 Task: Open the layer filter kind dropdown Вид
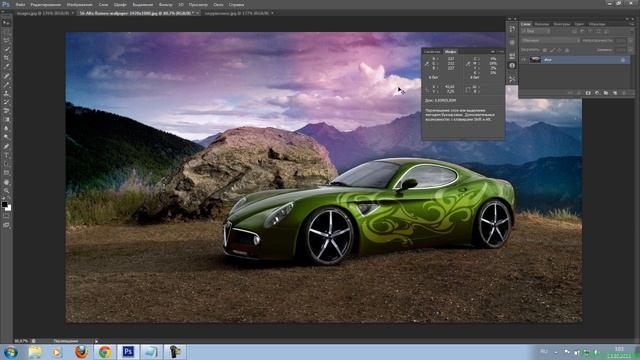coord(535,31)
